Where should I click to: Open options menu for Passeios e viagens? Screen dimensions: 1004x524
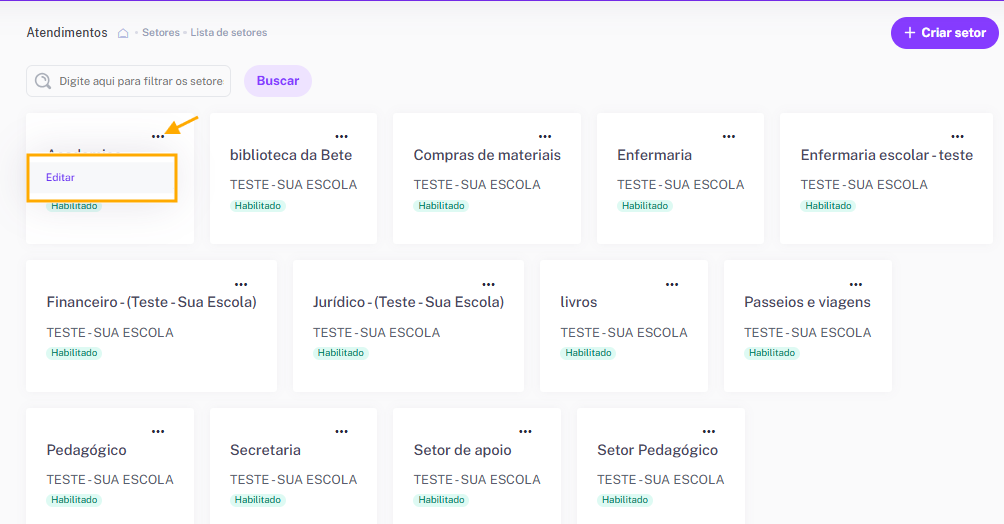click(x=855, y=284)
